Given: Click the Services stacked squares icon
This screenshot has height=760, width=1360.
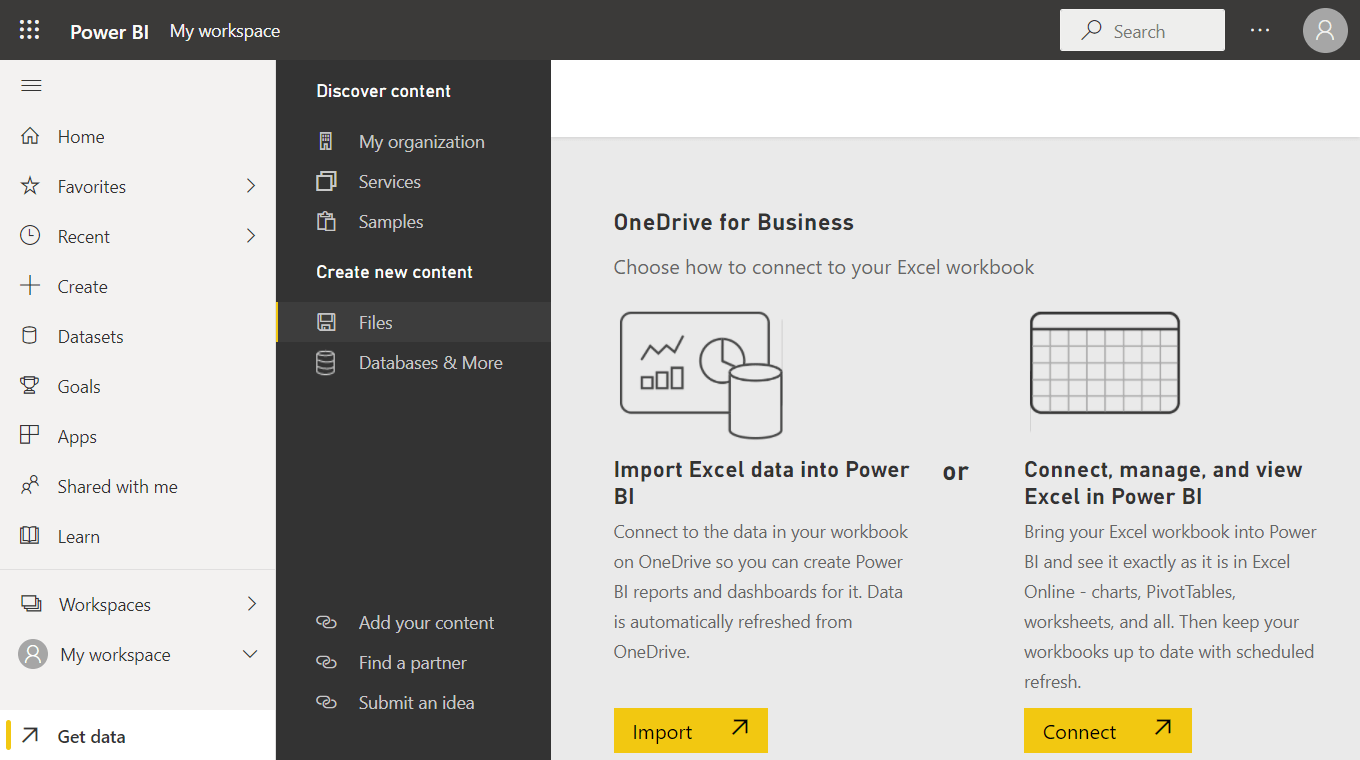Looking at the screenshot, I should coord(326,182).
